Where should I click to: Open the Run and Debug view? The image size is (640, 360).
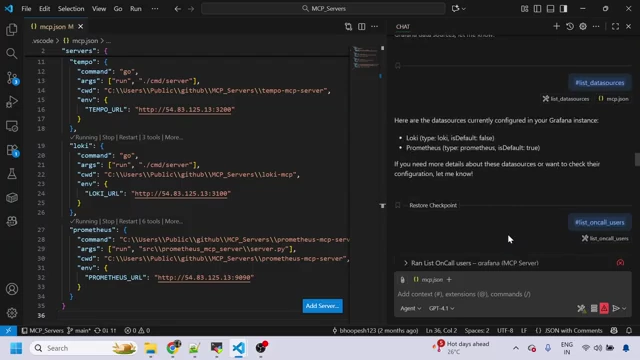click(12, 102)
